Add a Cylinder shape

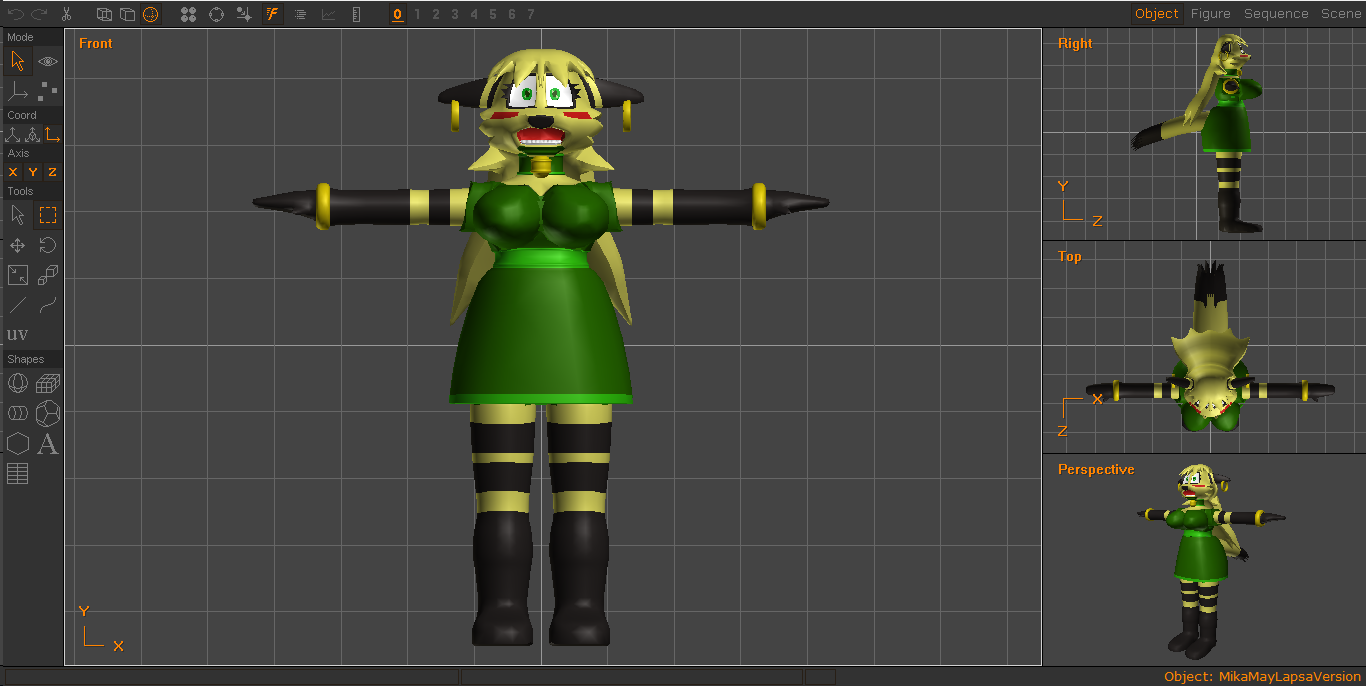tap(18, 413)
